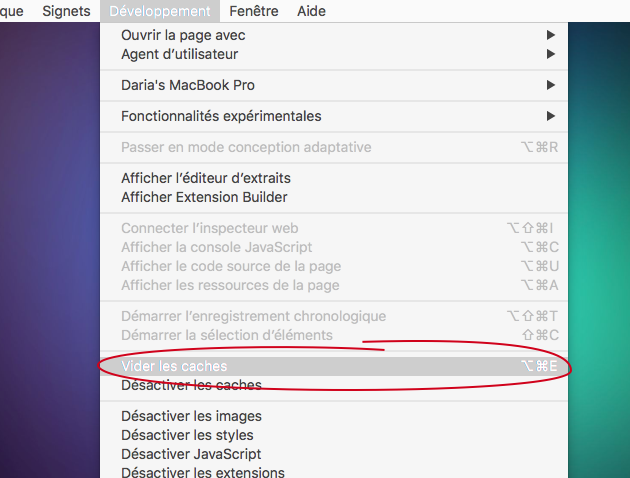Close the Développement menu via its title

160,11
